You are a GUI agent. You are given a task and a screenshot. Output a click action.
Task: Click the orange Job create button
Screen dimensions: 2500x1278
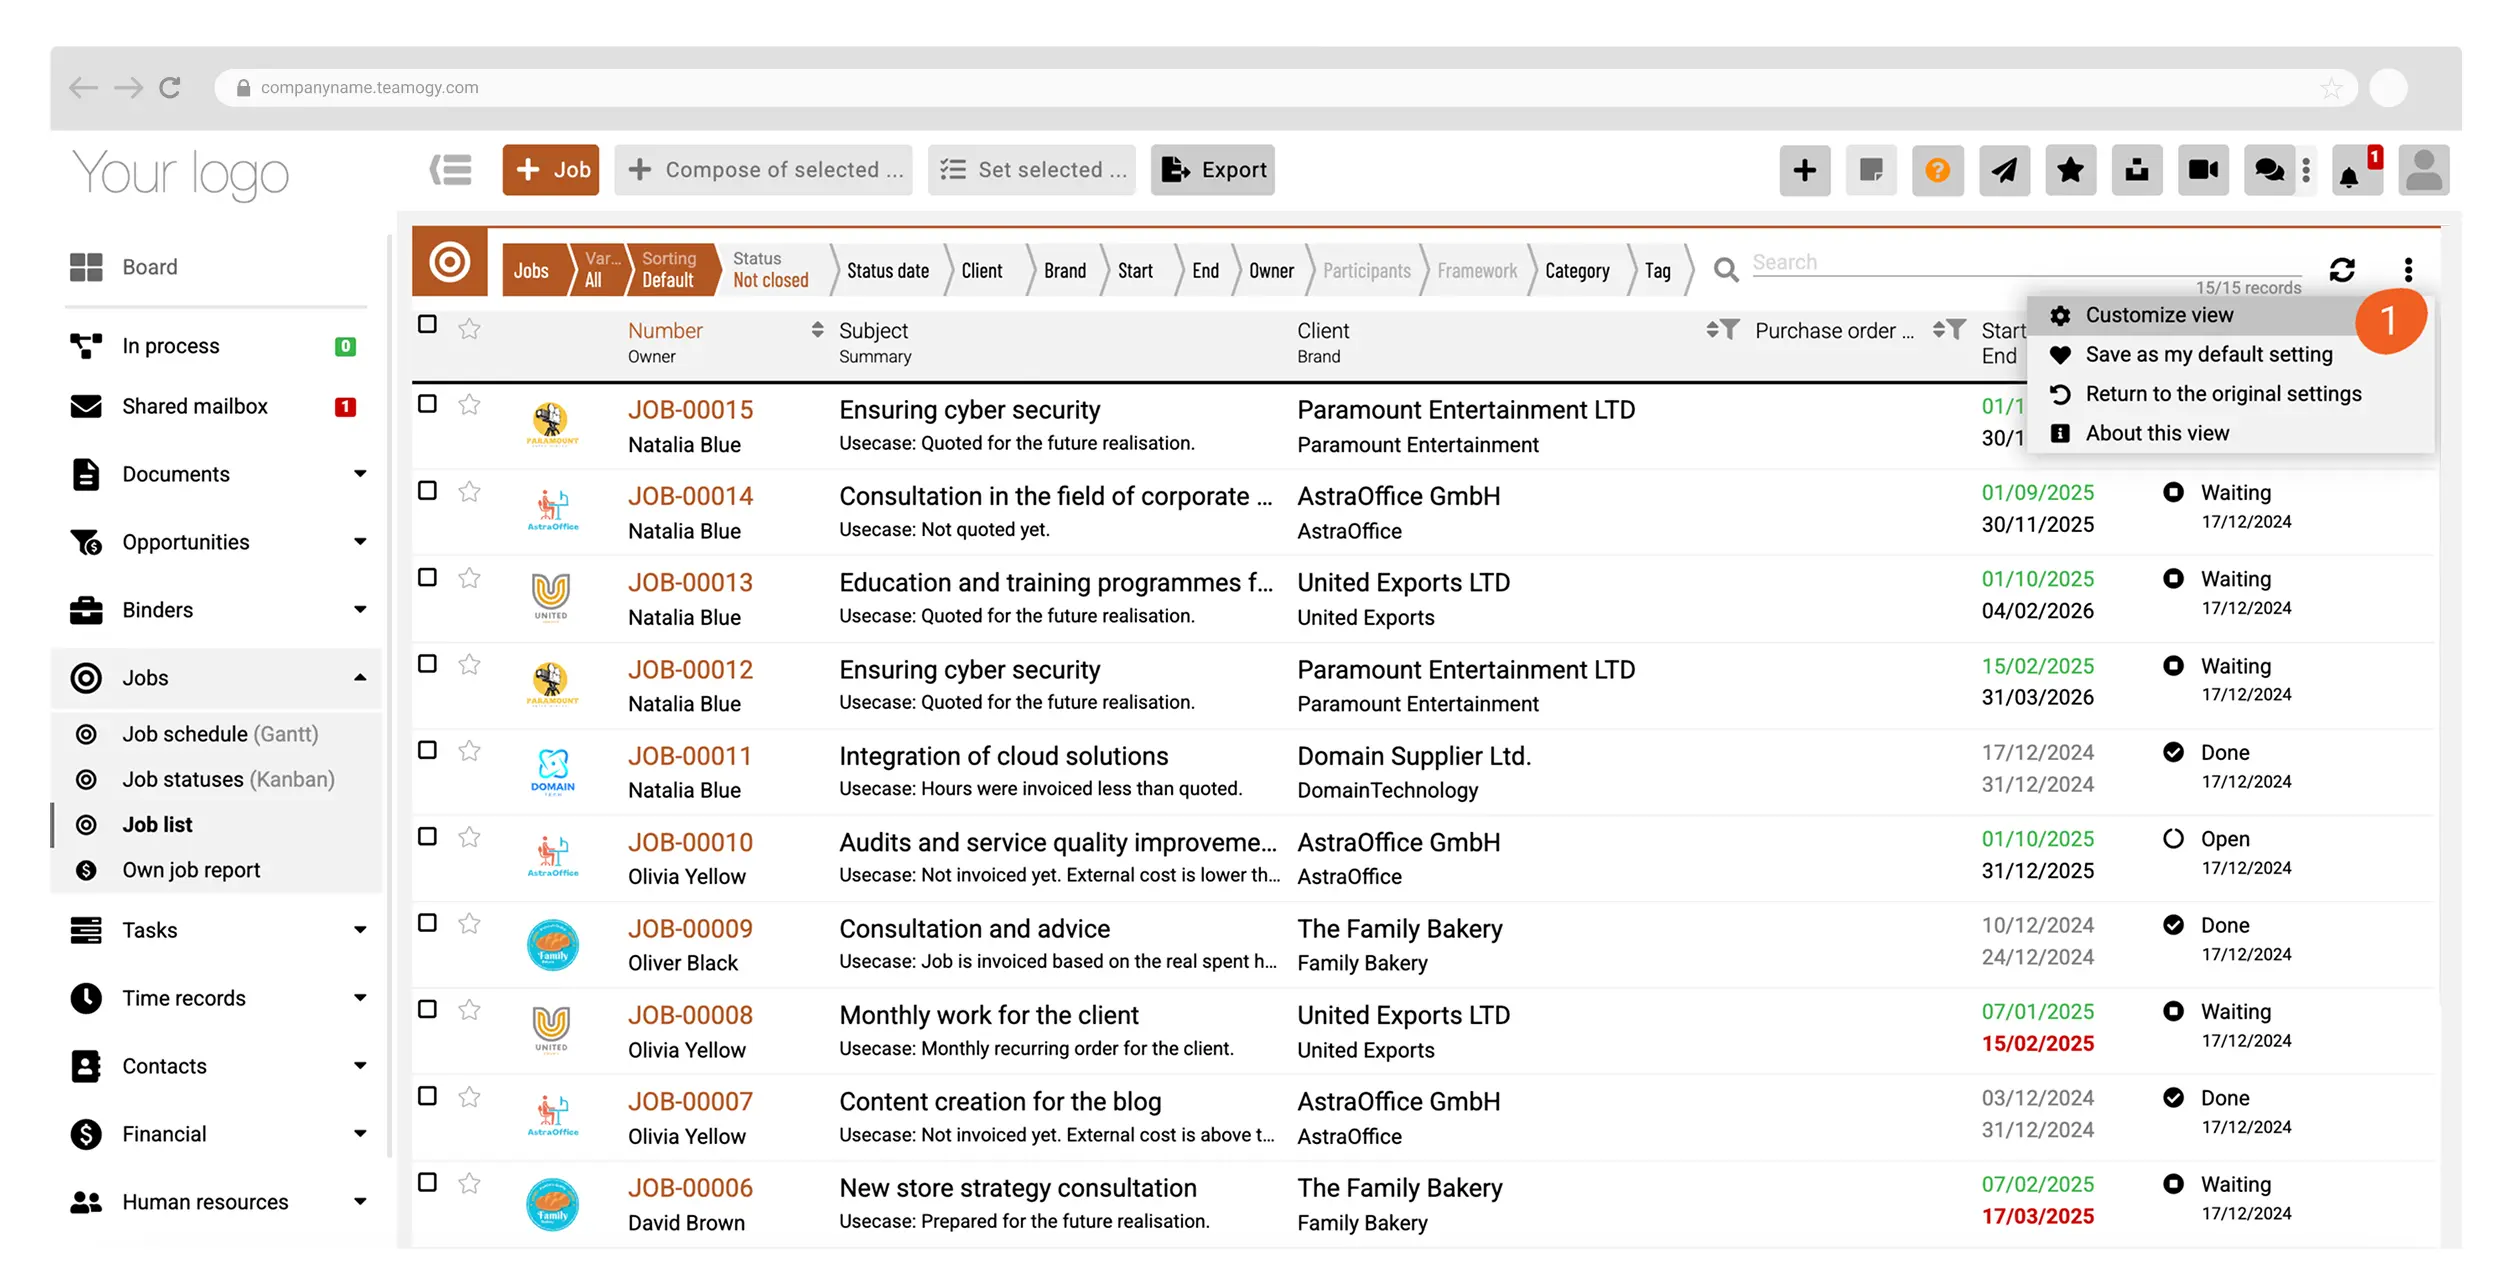551,170
